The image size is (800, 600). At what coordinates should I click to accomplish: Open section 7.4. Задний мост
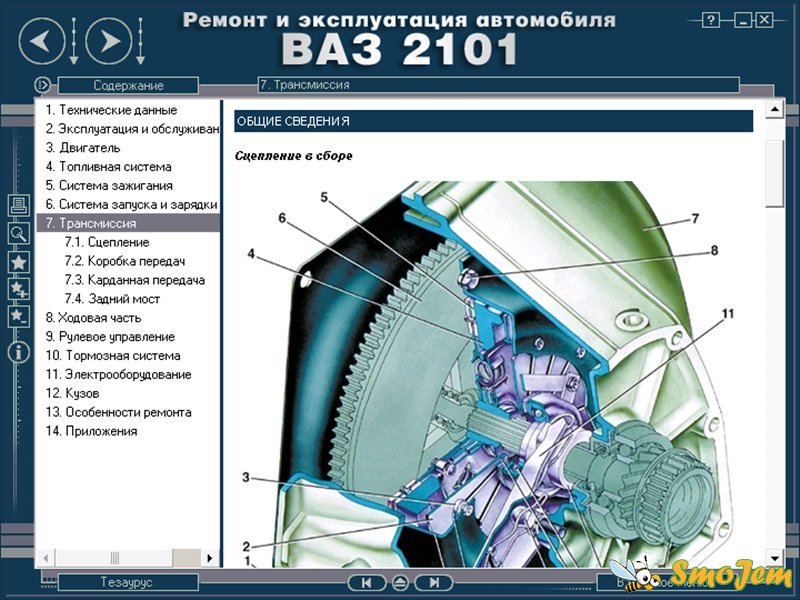(112, 299)
